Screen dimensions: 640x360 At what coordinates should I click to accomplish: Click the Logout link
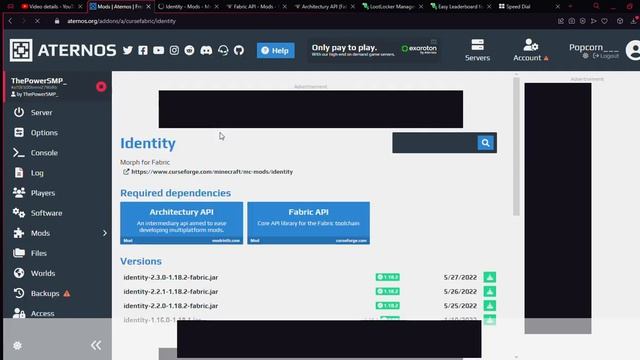pos(606,56)
